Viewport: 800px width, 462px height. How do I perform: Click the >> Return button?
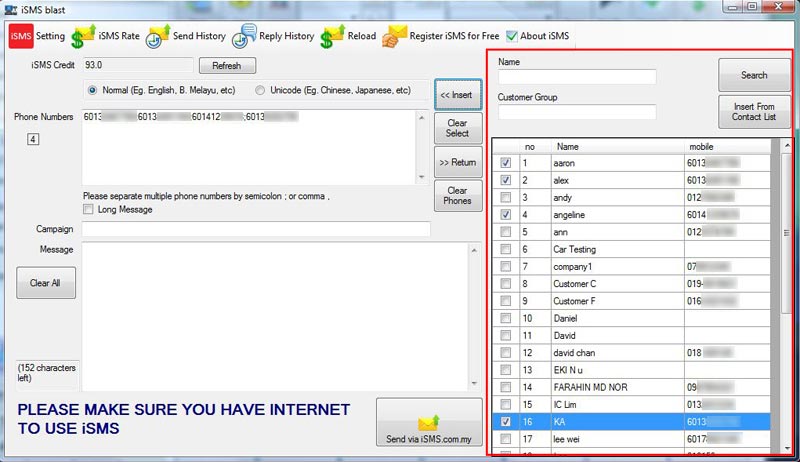458,162
